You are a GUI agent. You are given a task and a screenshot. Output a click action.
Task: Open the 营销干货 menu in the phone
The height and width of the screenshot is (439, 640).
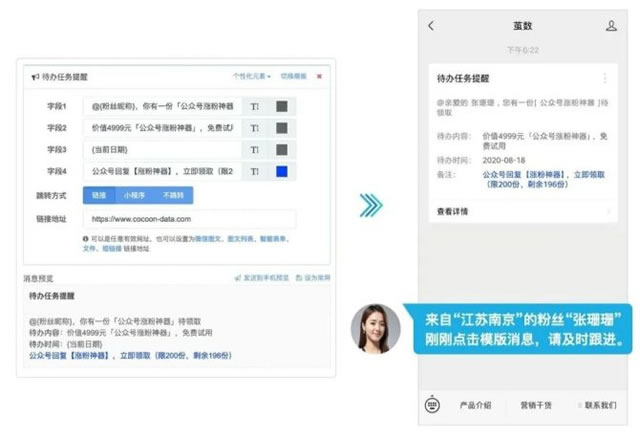tap(536, 405)
